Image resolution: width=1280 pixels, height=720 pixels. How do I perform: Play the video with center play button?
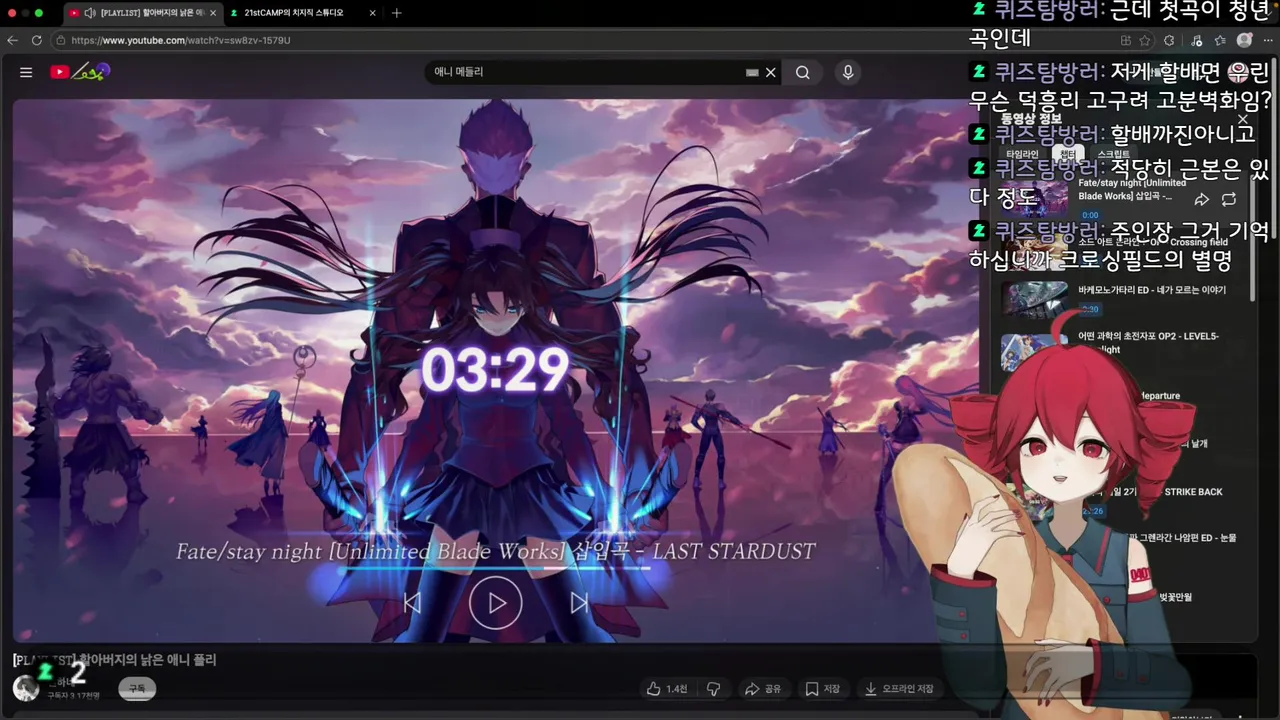(496, 603)
